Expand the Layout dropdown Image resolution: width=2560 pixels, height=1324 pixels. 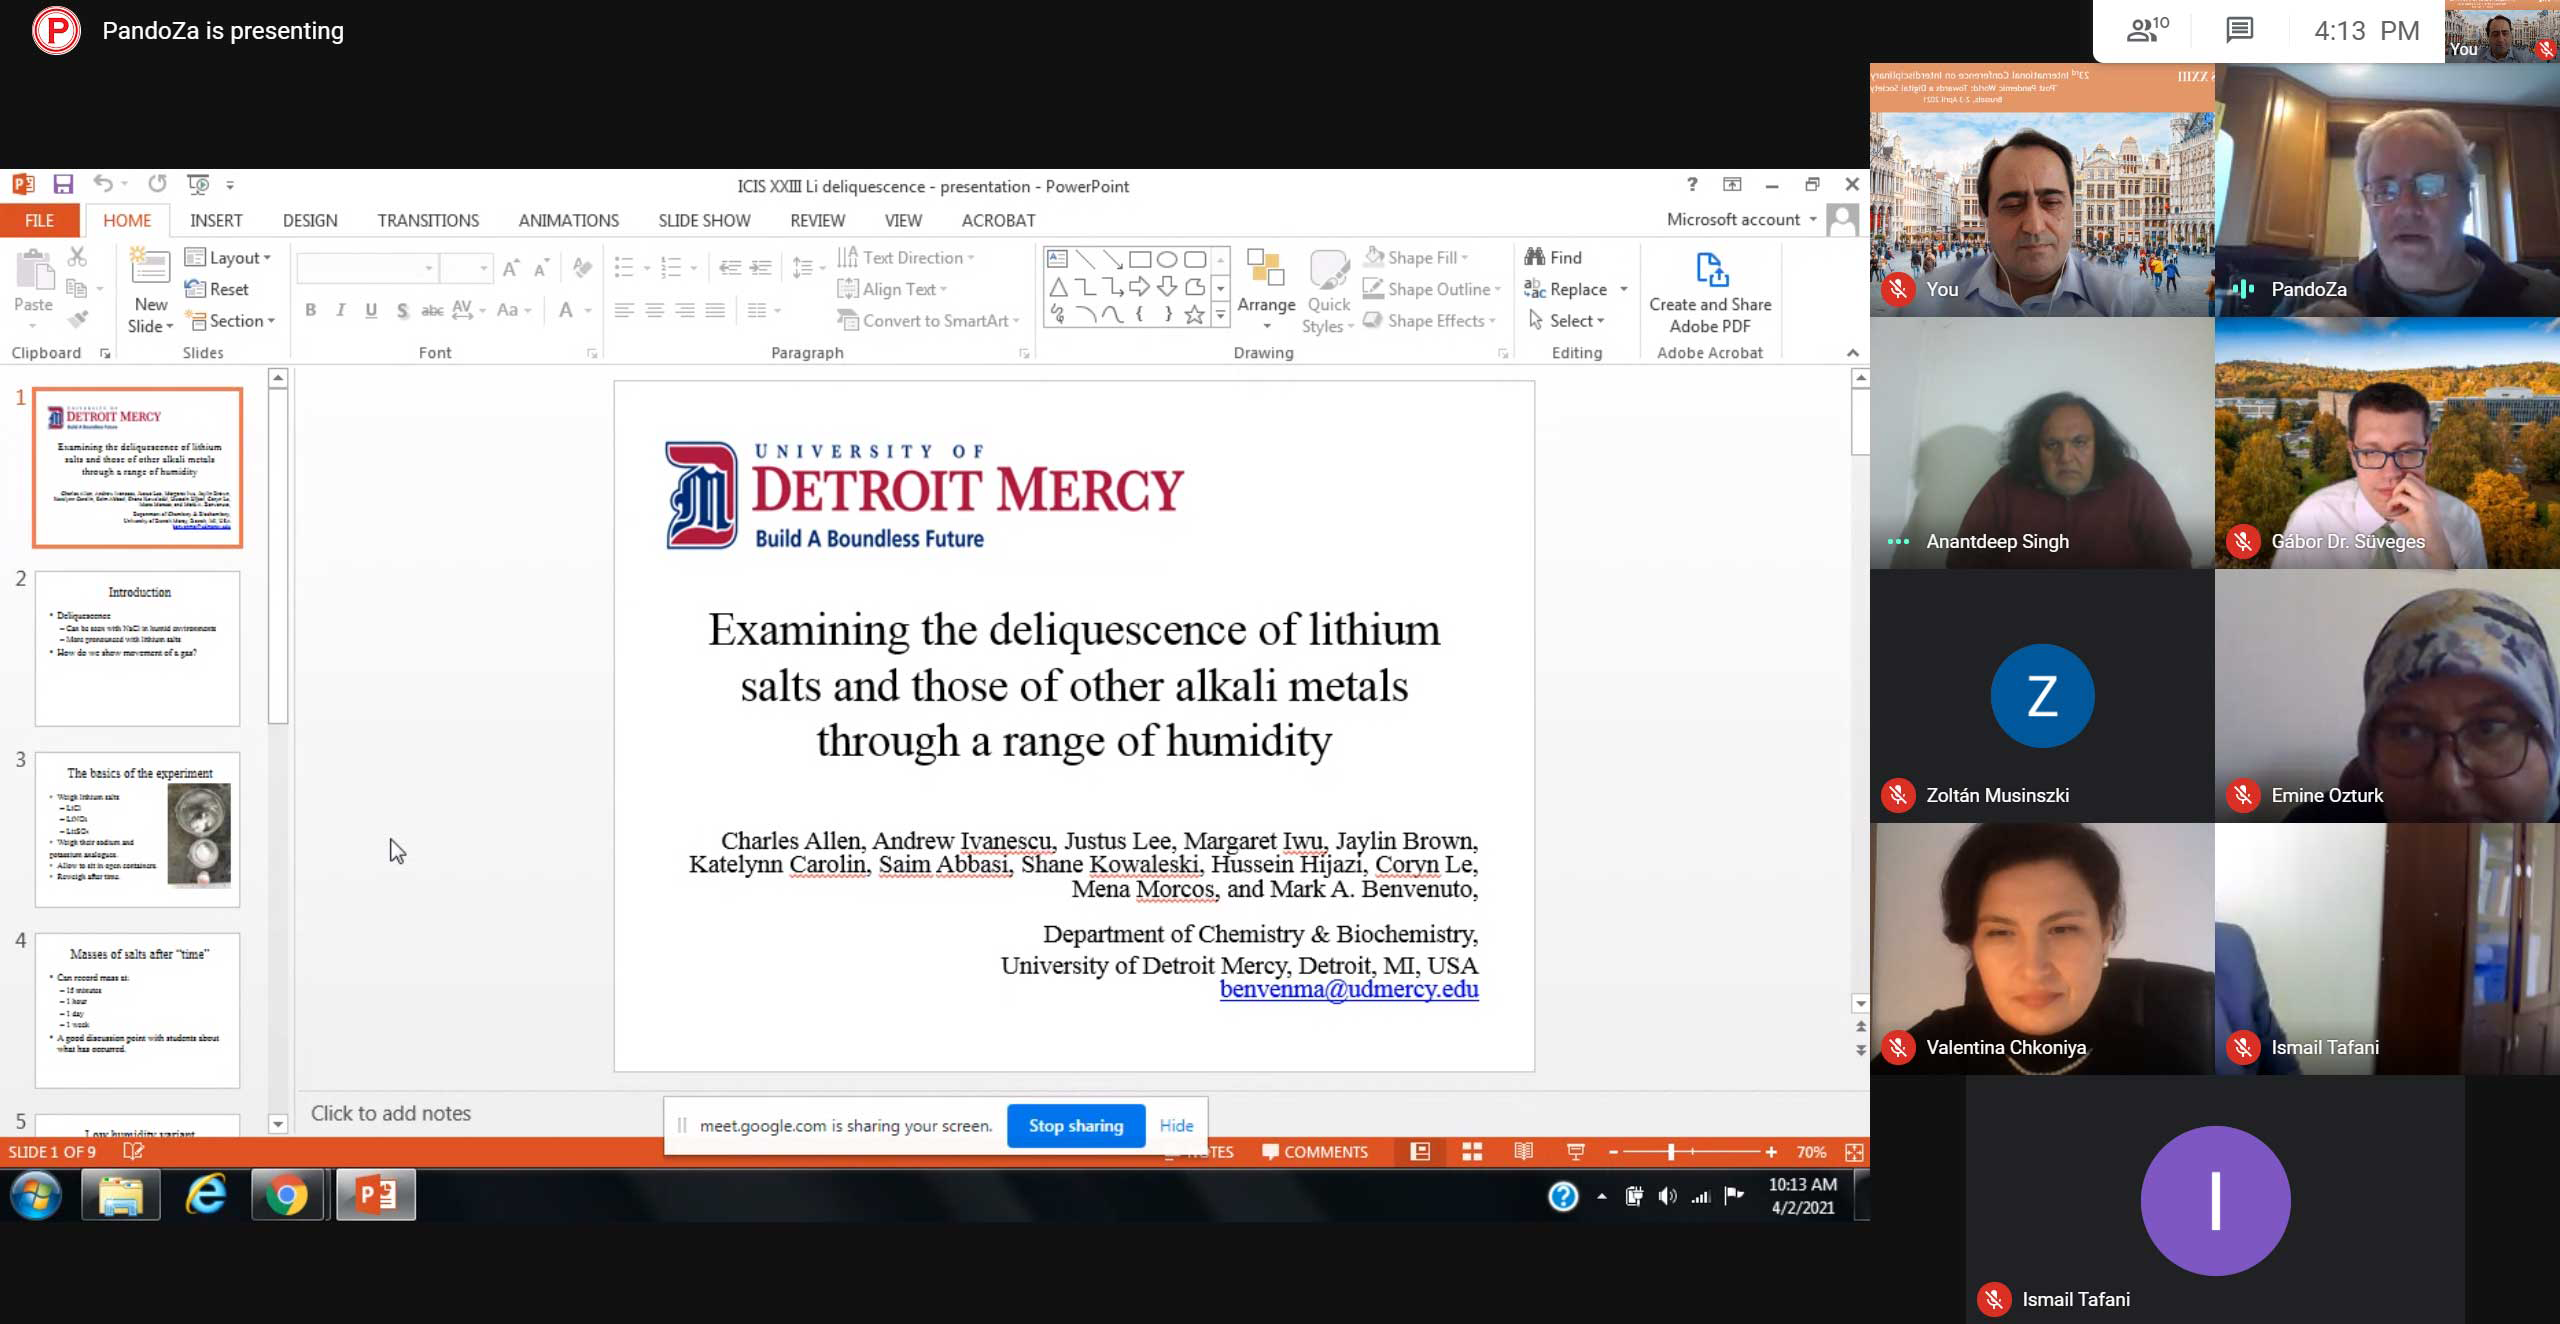[229, 258]
